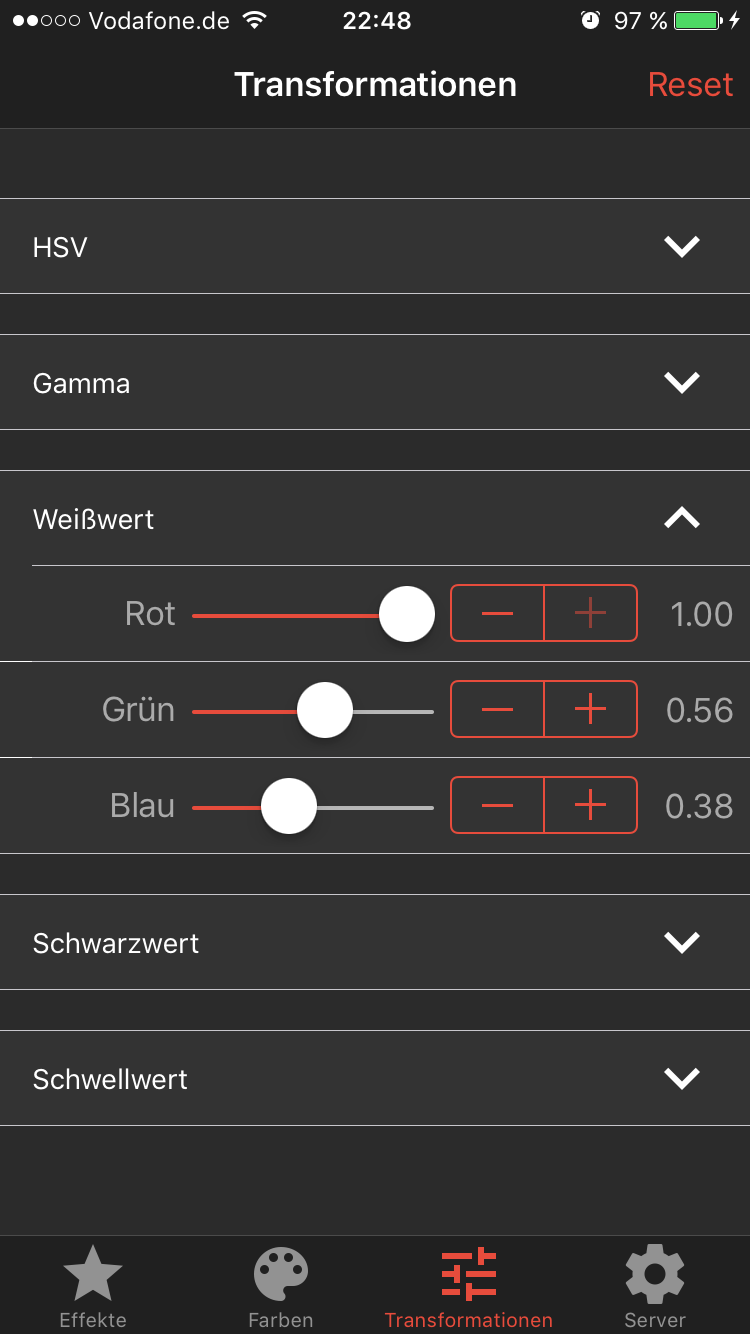The width and height of the screenshot is (750, 1334).
Task: Open the Farben palette icon
Action: coord(281,1274)
